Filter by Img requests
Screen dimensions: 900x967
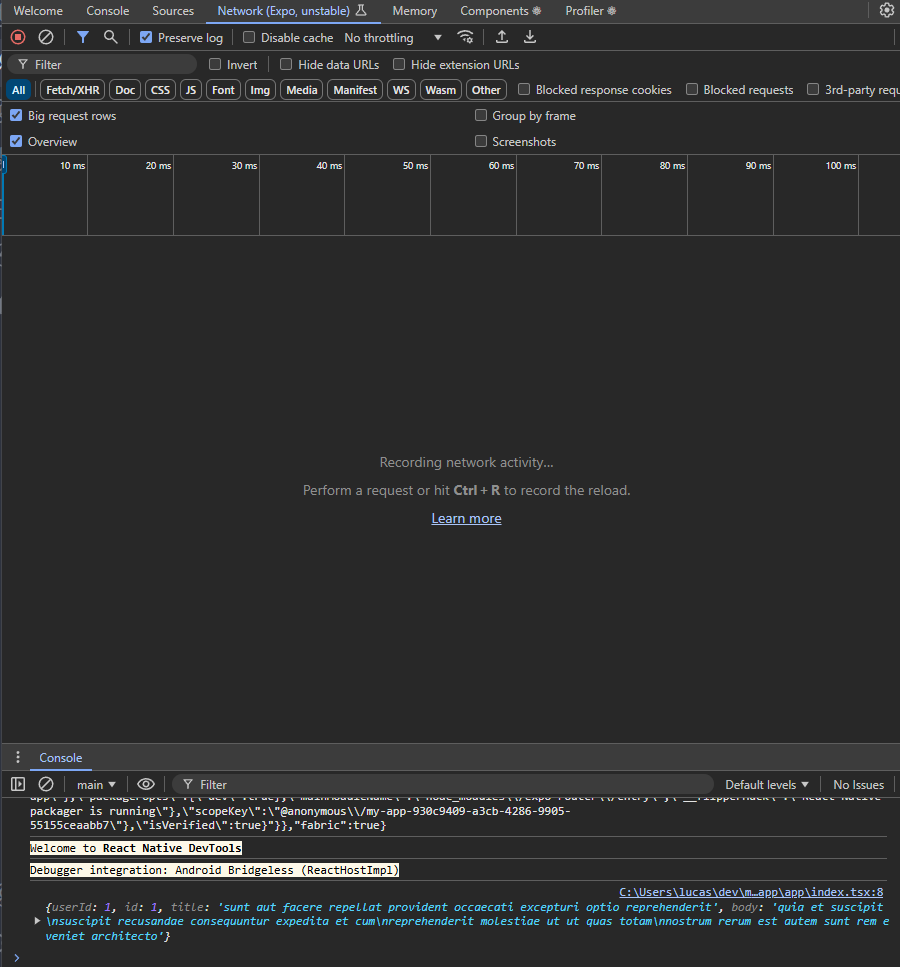(260, 90)
